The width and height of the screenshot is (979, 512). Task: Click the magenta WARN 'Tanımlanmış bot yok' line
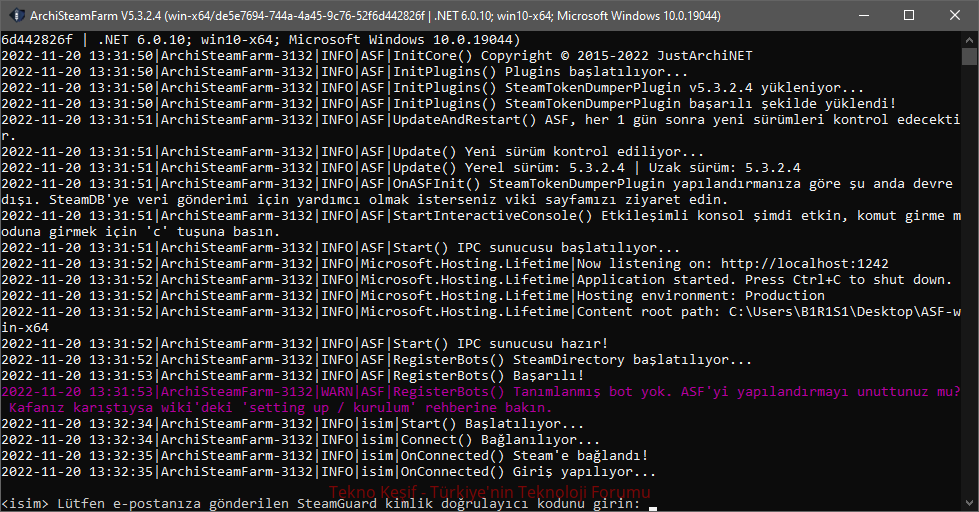(x=481, y=391)
